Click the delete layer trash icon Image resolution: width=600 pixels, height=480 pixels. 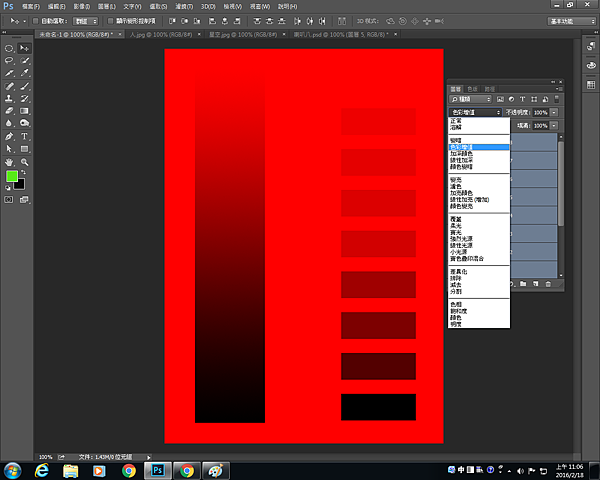pos(548,284)
